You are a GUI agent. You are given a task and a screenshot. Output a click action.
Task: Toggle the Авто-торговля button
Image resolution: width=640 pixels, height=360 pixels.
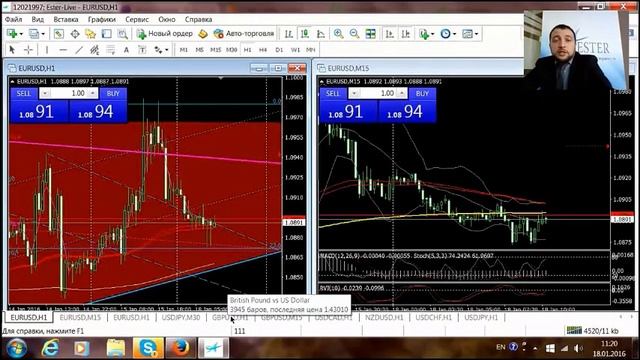244,34
